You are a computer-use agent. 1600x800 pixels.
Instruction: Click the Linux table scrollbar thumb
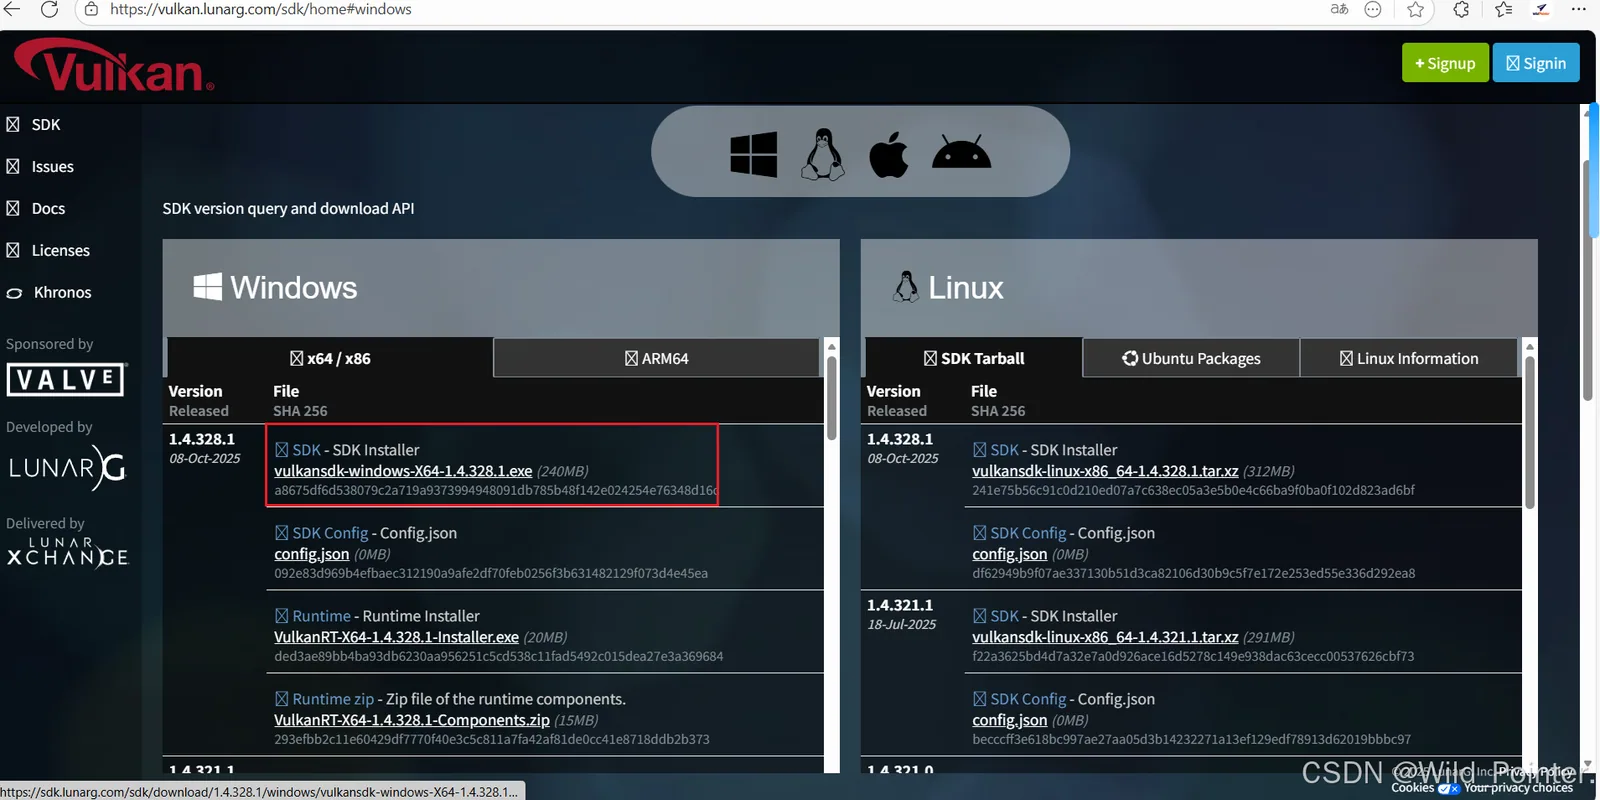pyautogui.click(x=1529, y=432)
